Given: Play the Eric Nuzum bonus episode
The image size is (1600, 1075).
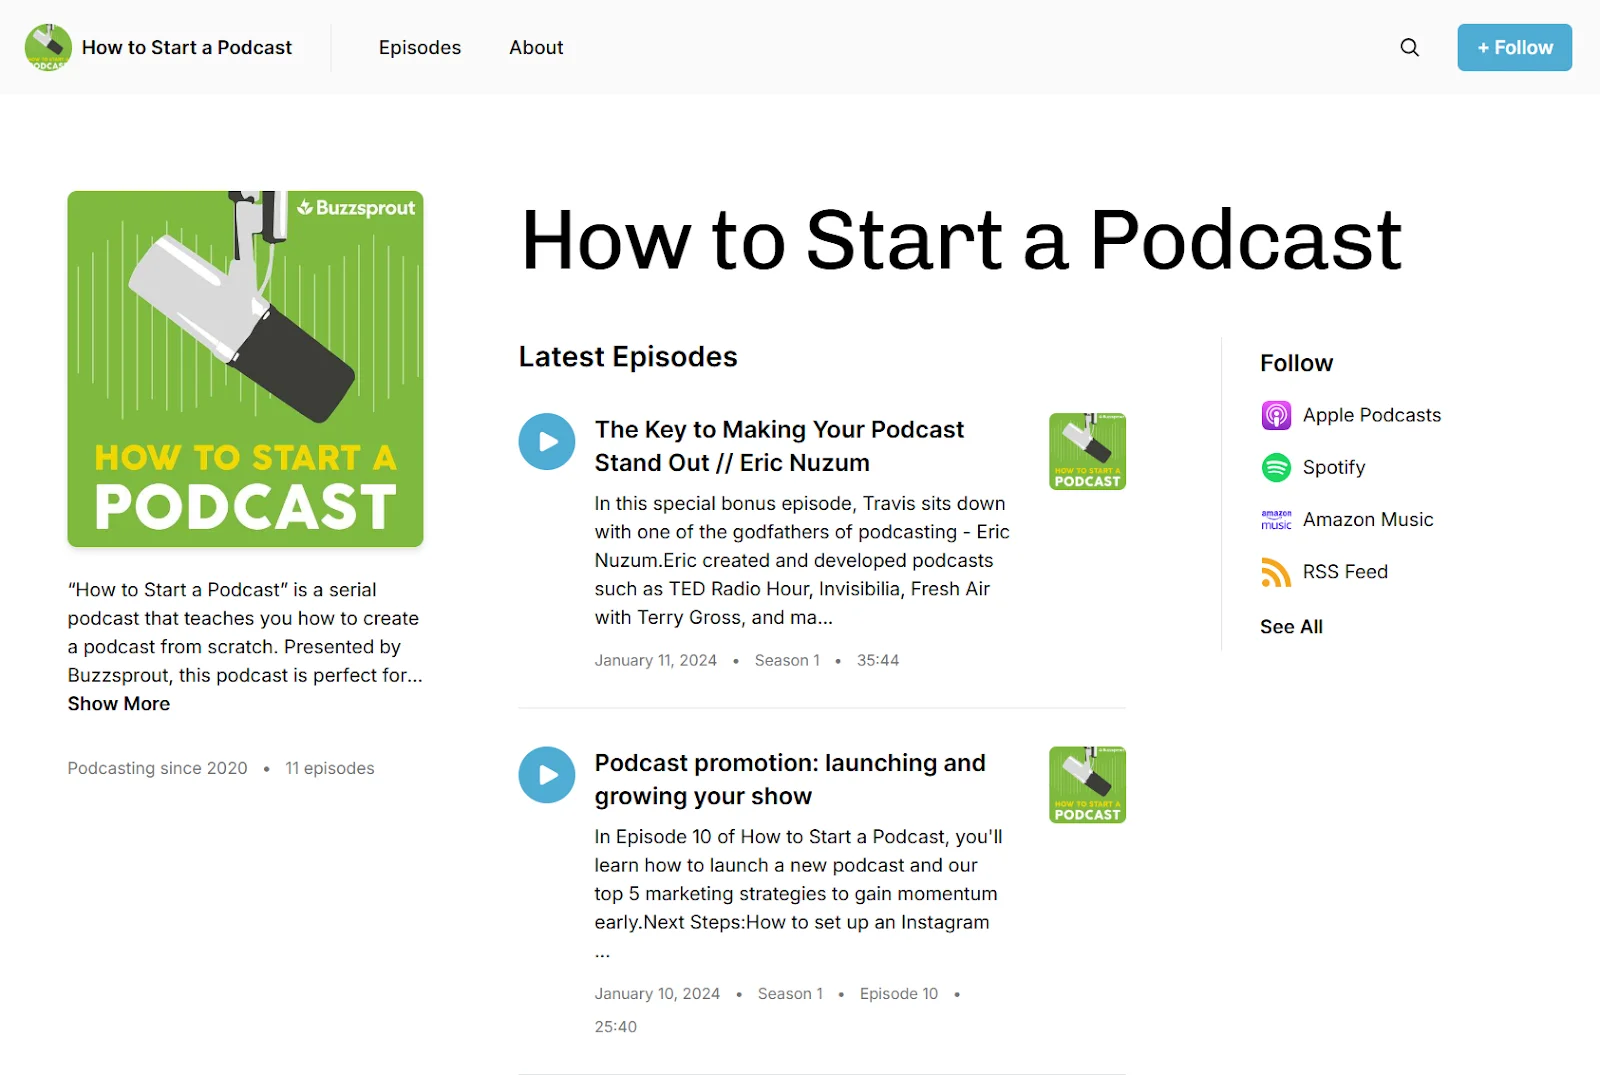Looking at the screenshot, I should [546, 441].
